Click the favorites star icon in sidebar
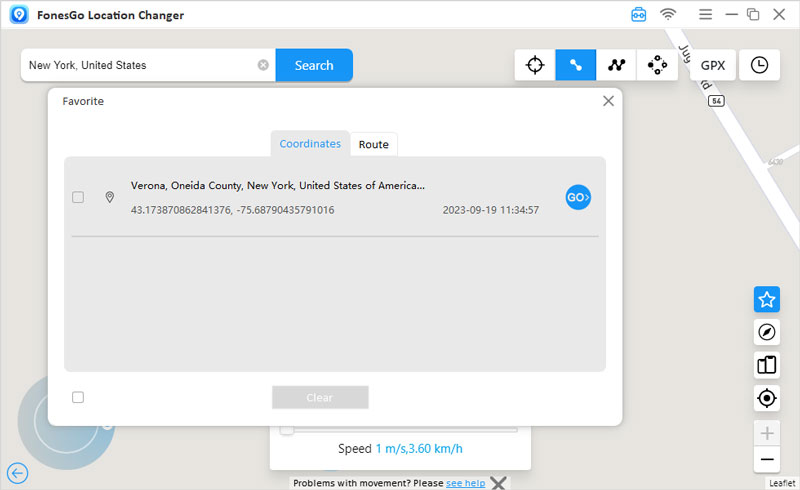This screenshot has height=490, width=800. tap(767, 299)
